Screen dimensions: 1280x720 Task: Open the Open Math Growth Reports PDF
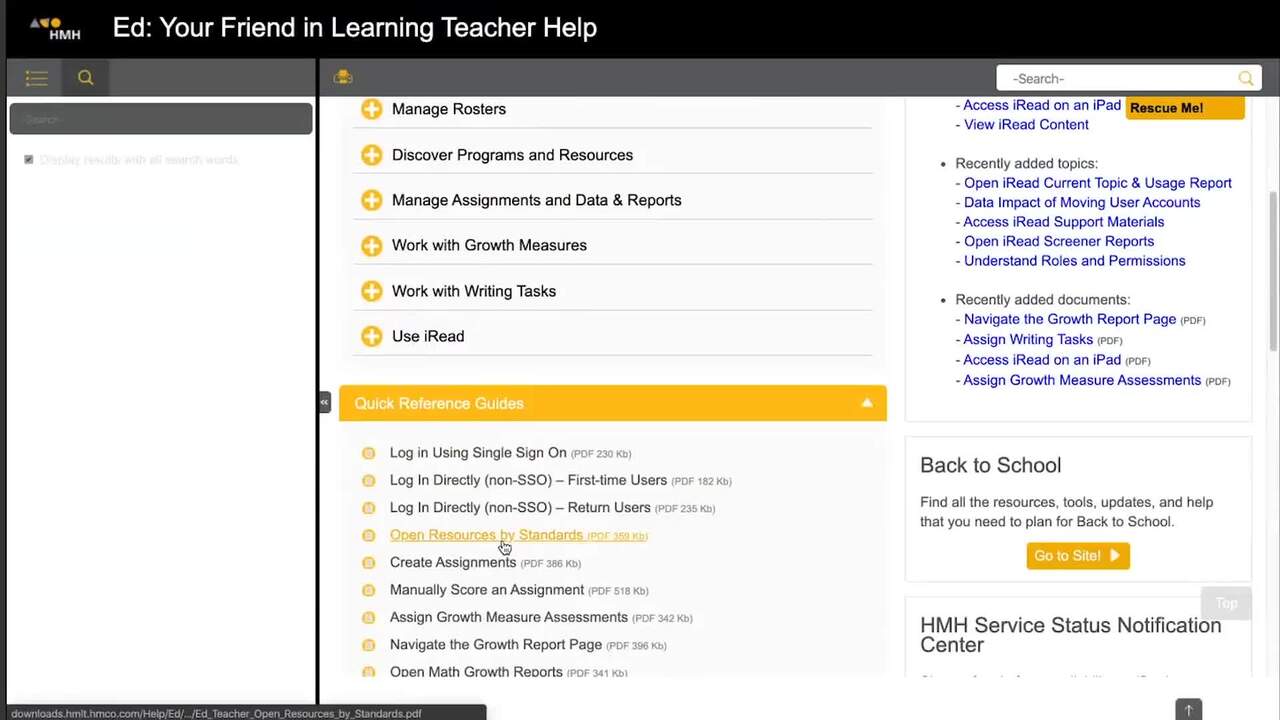coord(476,671)
